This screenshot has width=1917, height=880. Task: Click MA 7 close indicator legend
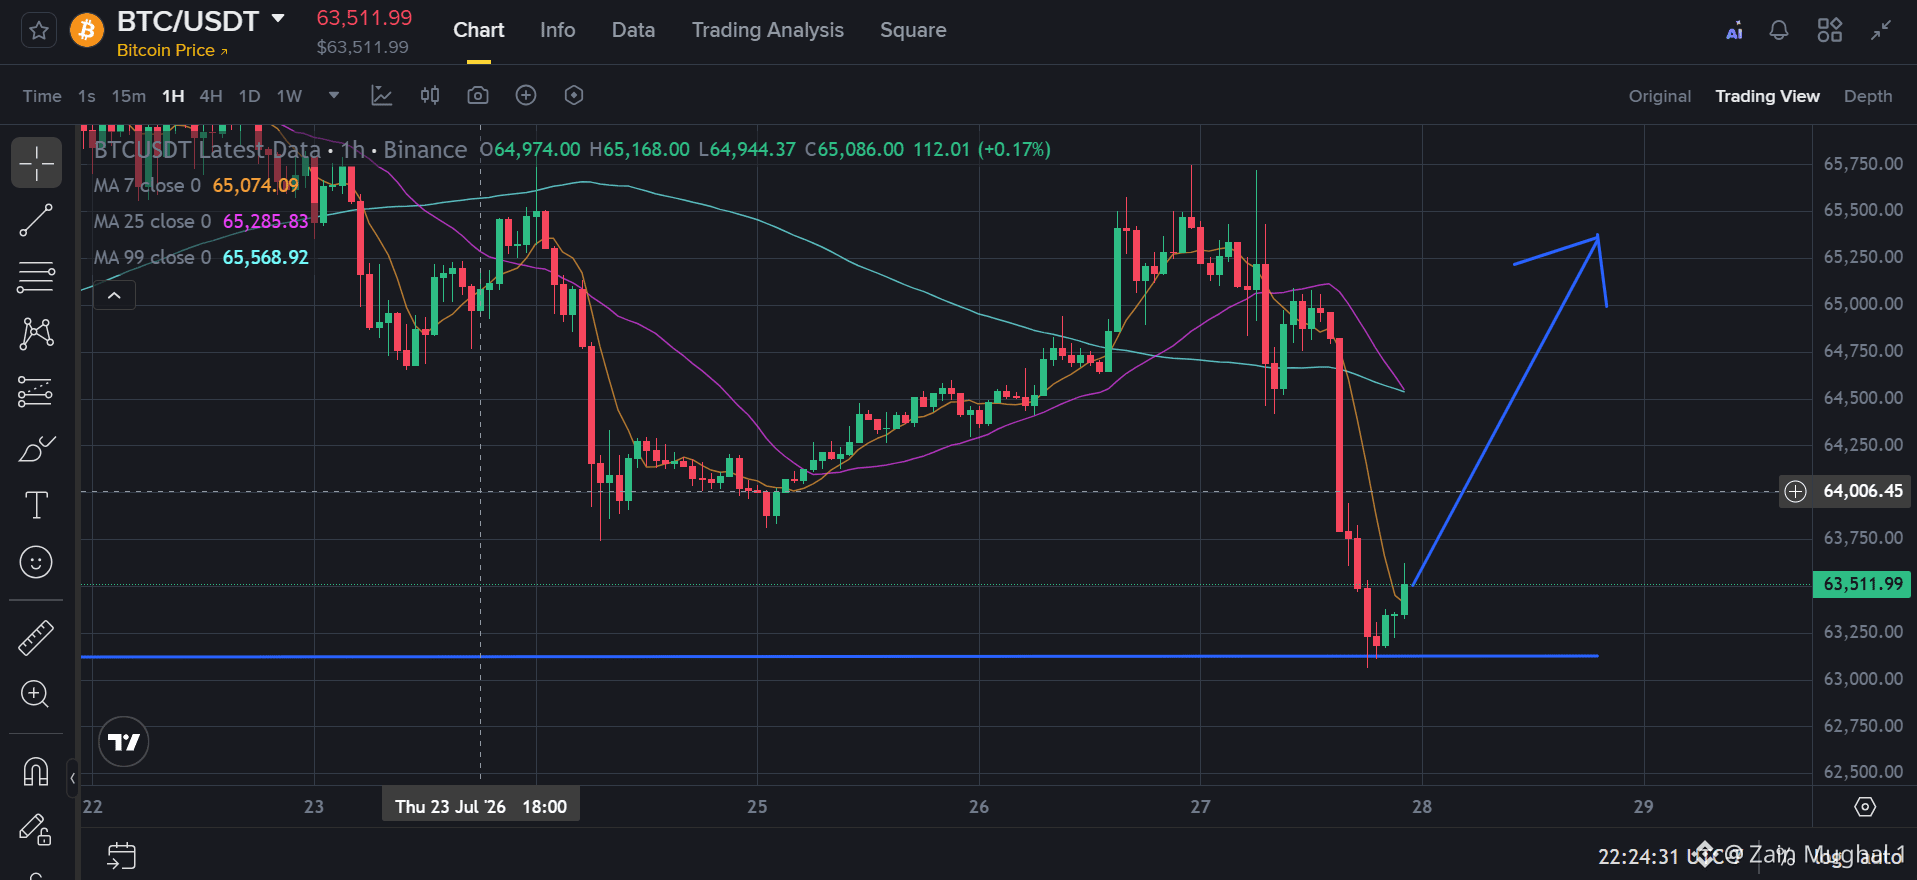[196, 185]
